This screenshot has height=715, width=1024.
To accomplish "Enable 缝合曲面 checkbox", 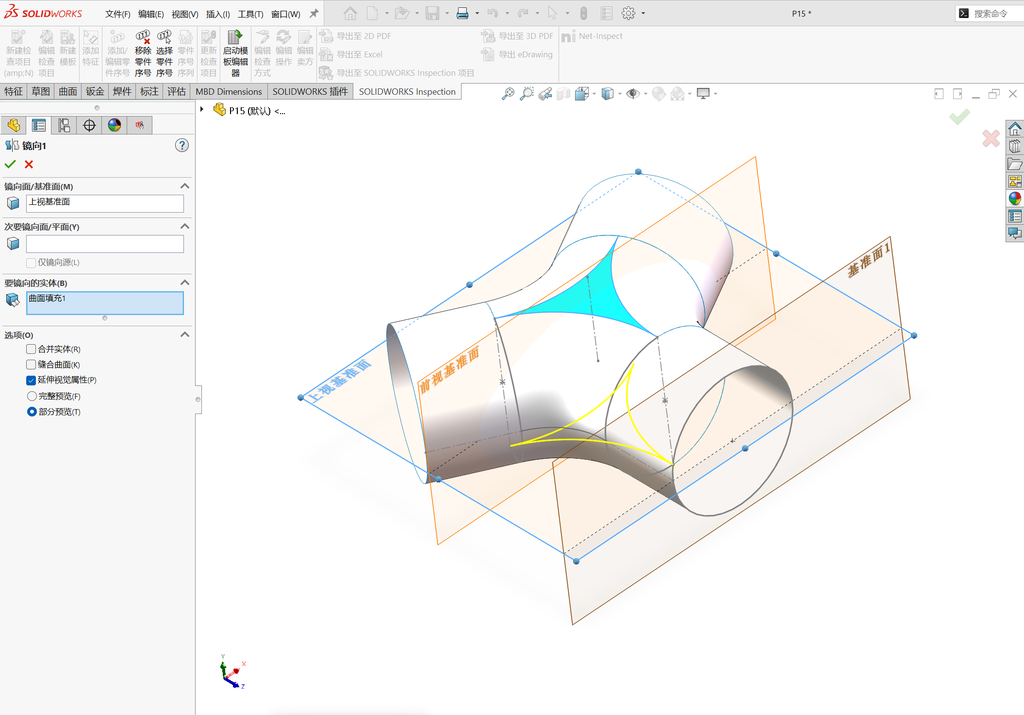I will [x=31, y=364].
